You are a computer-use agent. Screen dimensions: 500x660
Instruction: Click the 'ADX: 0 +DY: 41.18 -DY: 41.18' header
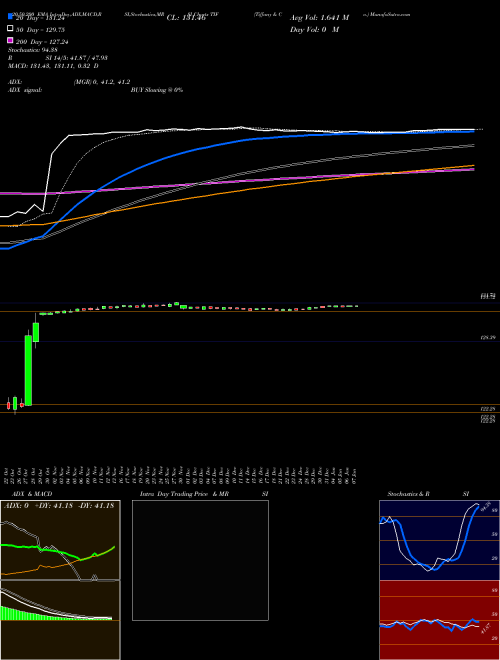click(59, 506)
